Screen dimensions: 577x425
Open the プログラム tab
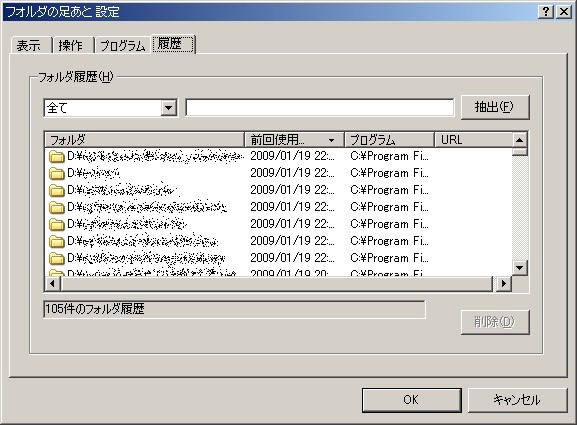(123, 46)
